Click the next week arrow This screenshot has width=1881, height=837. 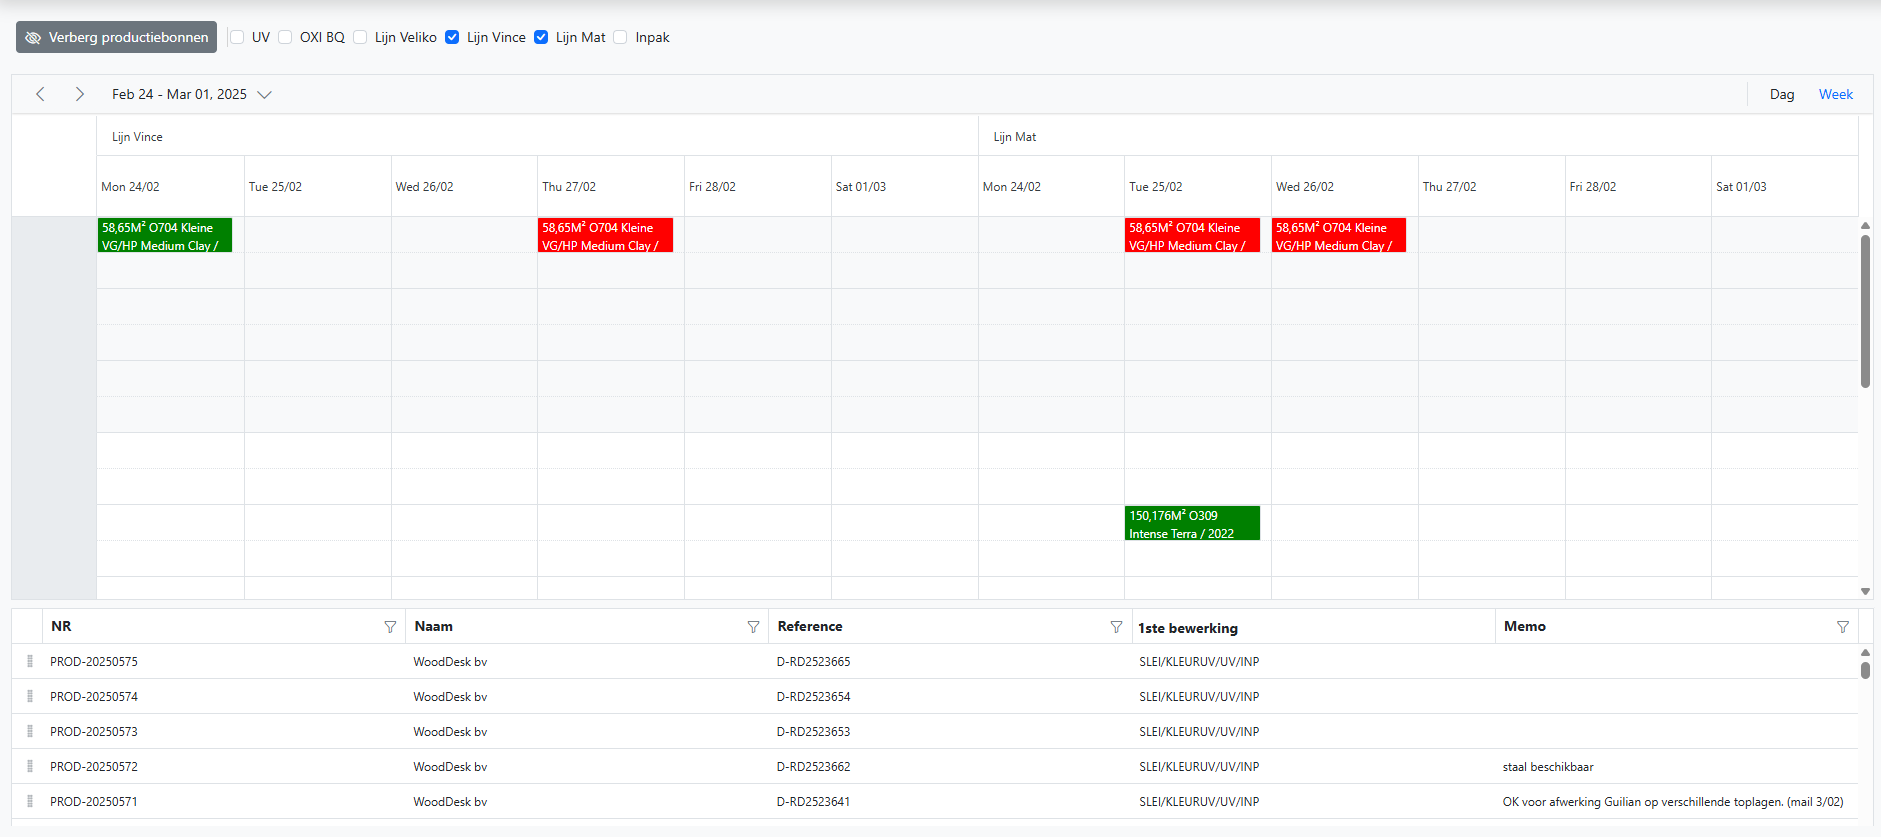pos(79,94)
